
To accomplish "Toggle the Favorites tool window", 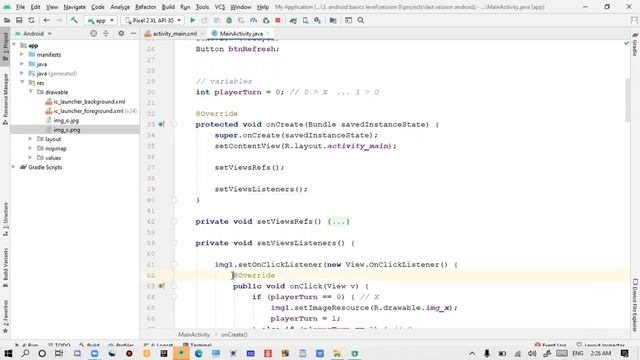I will (5, 316).
